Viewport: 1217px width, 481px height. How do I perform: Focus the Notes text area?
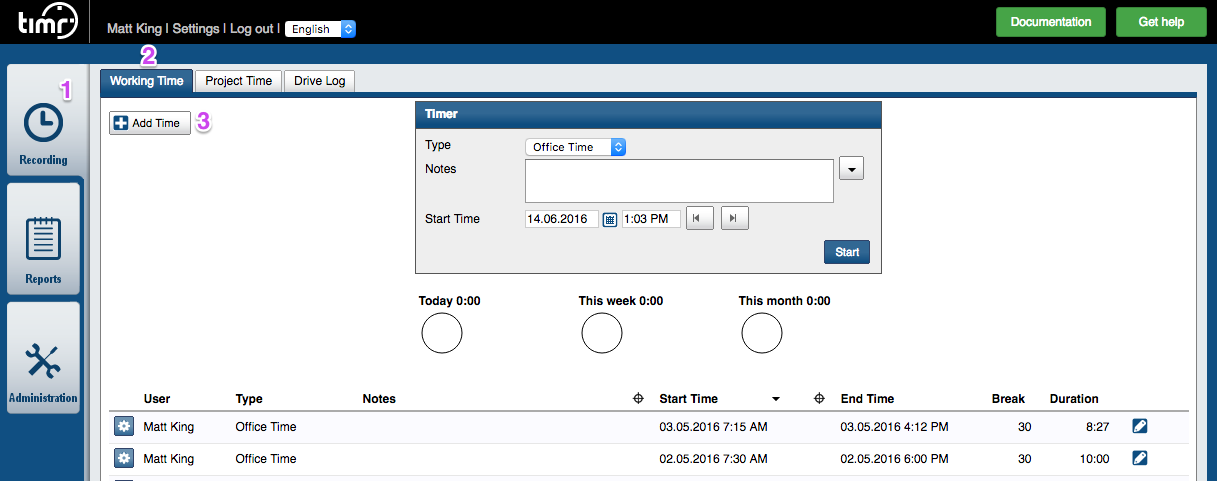(x=680, y=181)
